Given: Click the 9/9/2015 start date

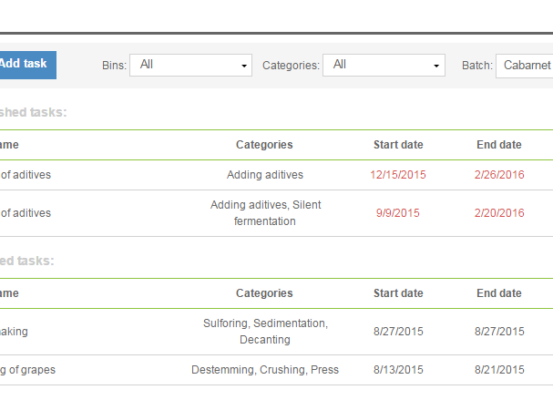Looking at the screenshot, I should click(398, 213).
